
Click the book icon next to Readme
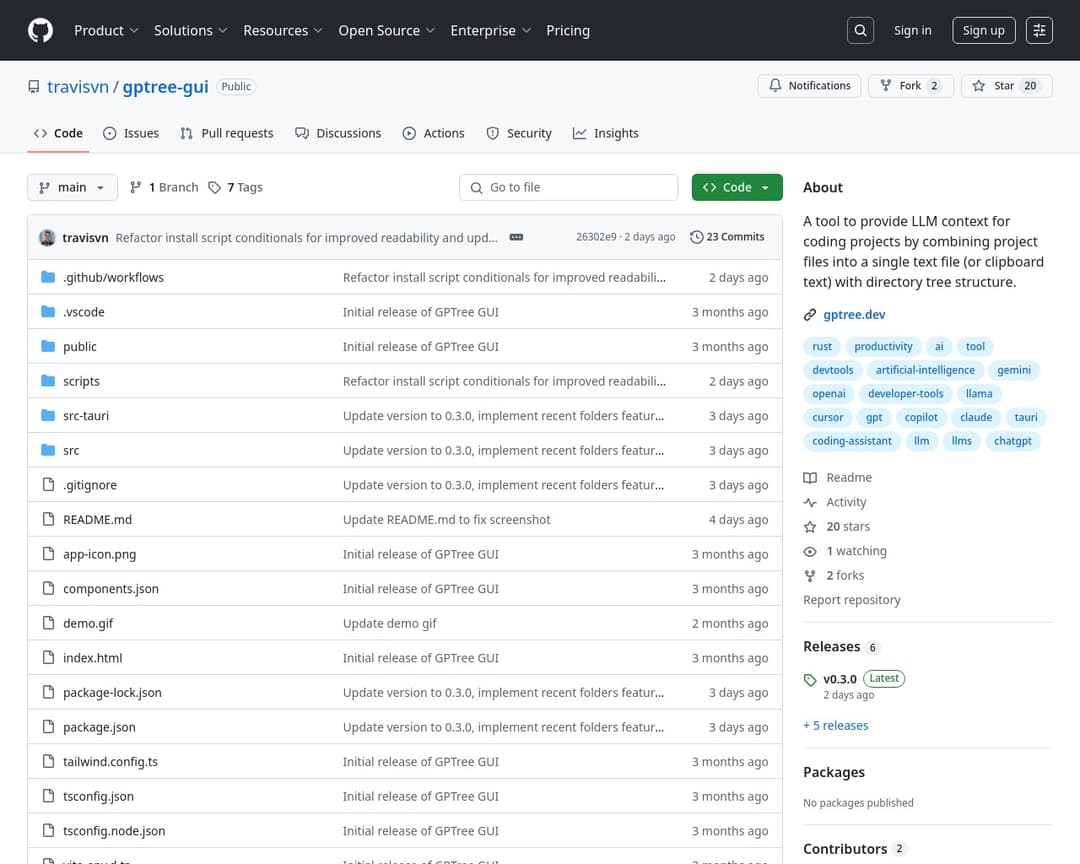pos(810,477)
